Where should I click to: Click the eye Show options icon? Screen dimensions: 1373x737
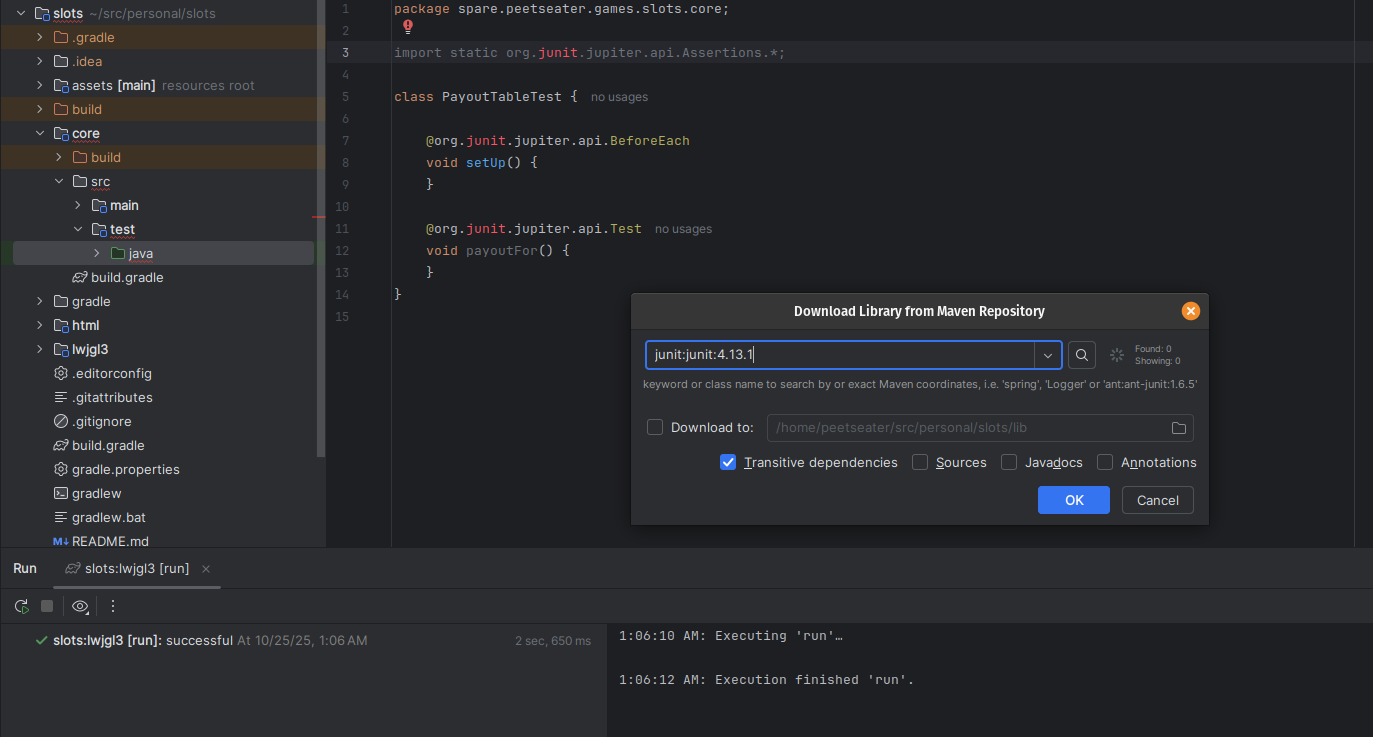tap(80, 606)
